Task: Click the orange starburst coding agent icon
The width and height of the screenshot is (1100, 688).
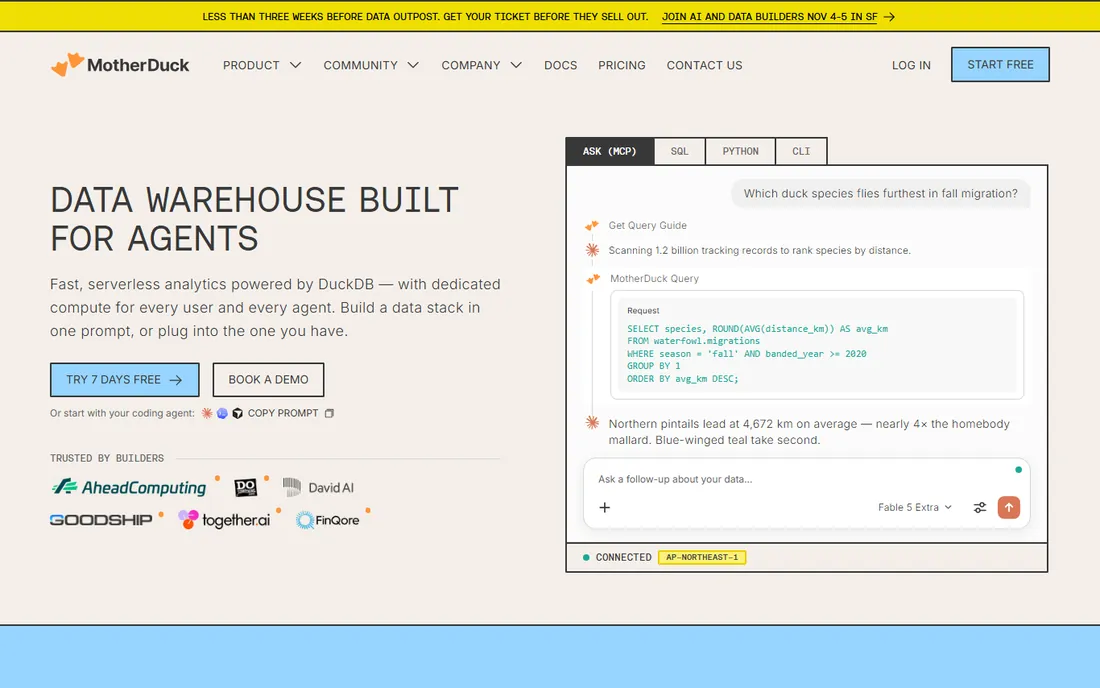Action: click(x=207, y=413)
